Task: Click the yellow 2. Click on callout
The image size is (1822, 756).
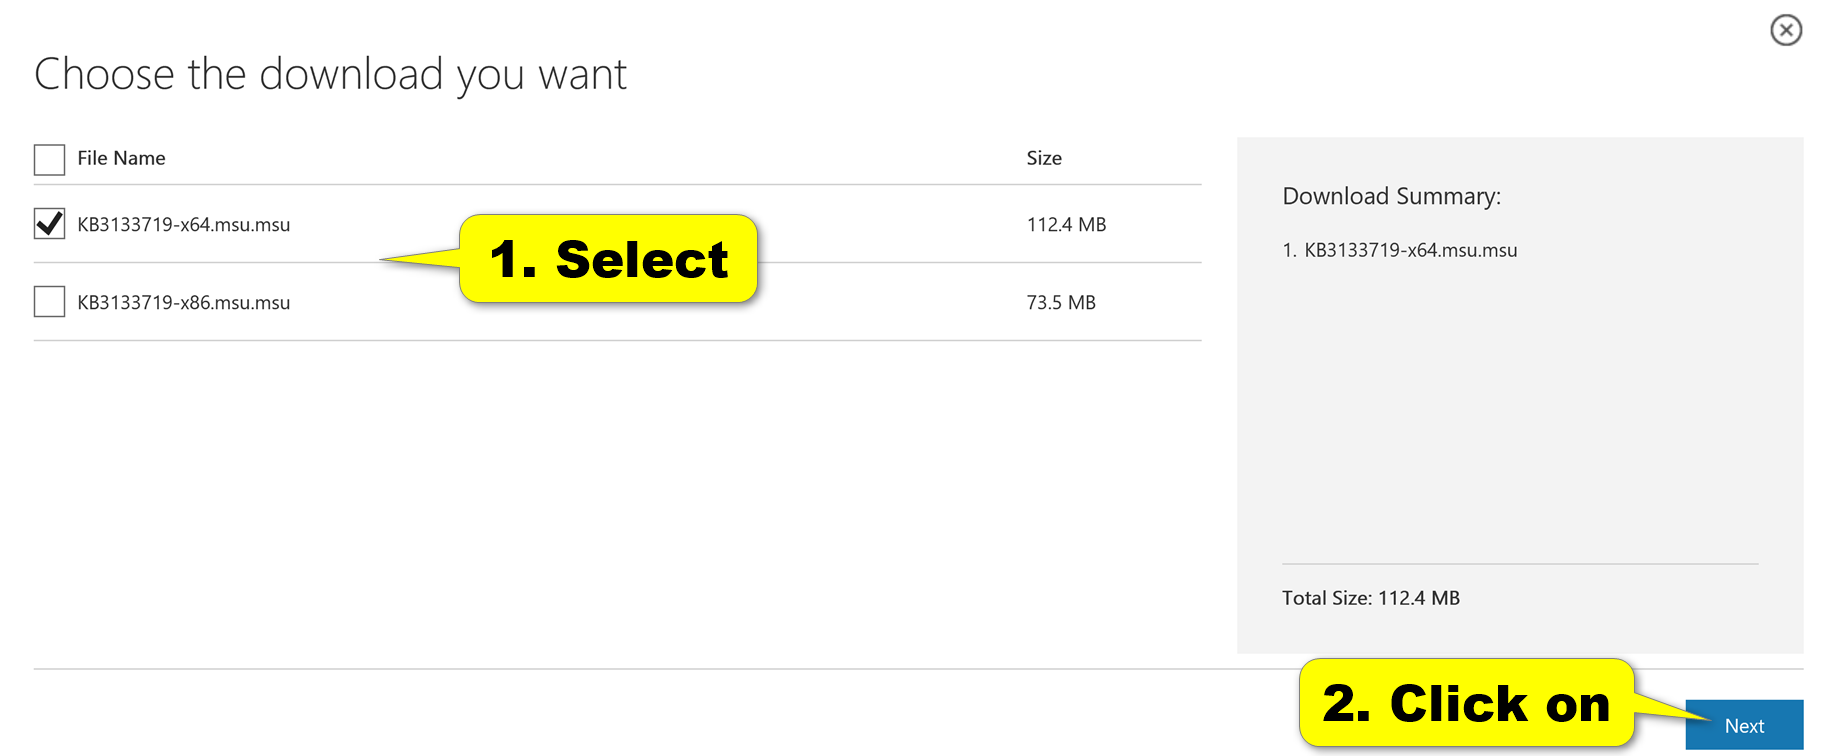Action: pyautogui.click(x=1466, y=703)
